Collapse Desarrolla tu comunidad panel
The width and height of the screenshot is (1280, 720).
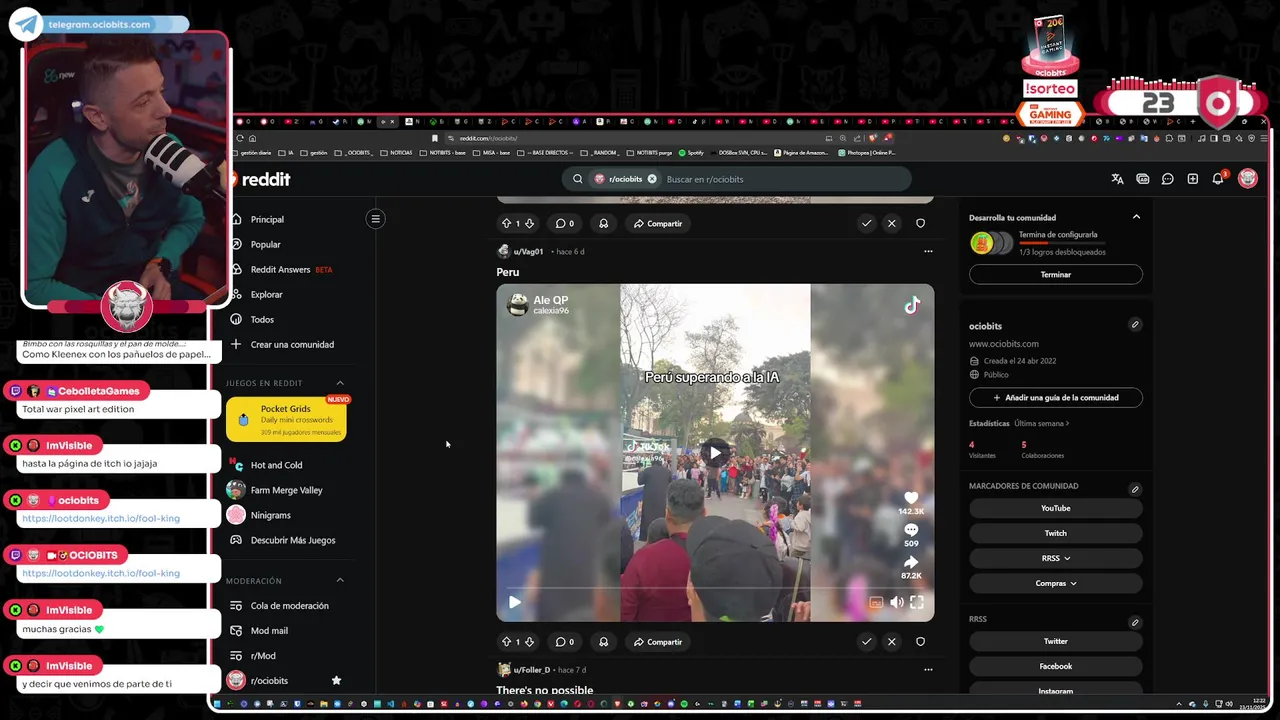tap(1136, 217)
